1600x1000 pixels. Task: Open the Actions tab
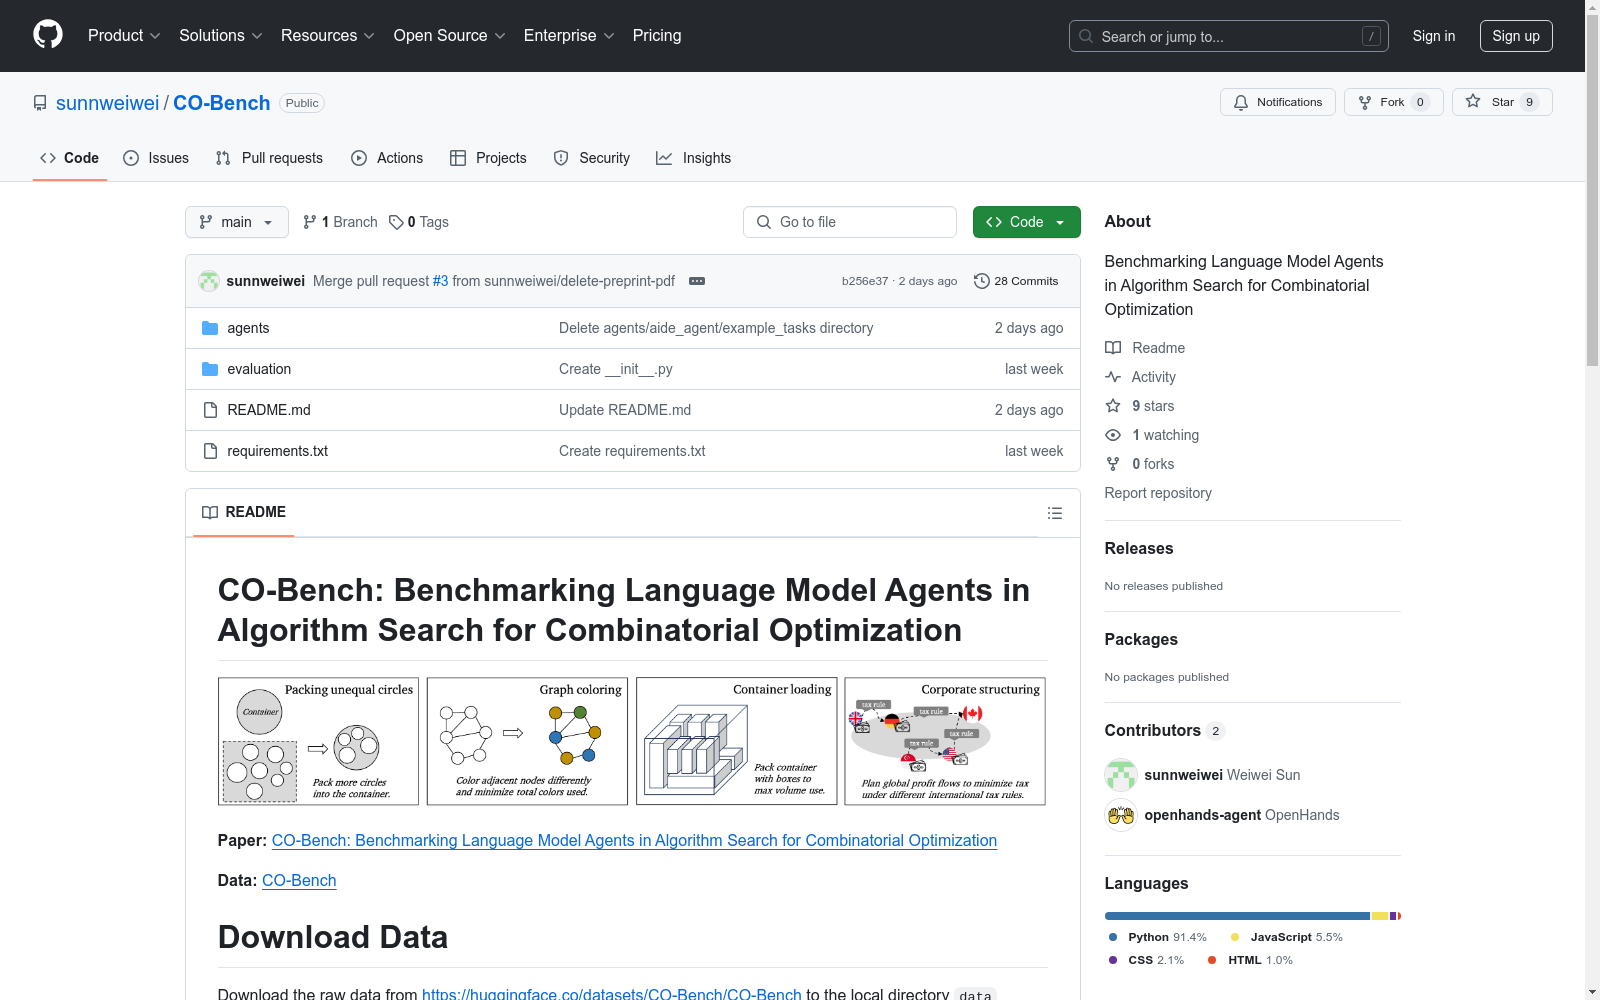click(387, 158)
